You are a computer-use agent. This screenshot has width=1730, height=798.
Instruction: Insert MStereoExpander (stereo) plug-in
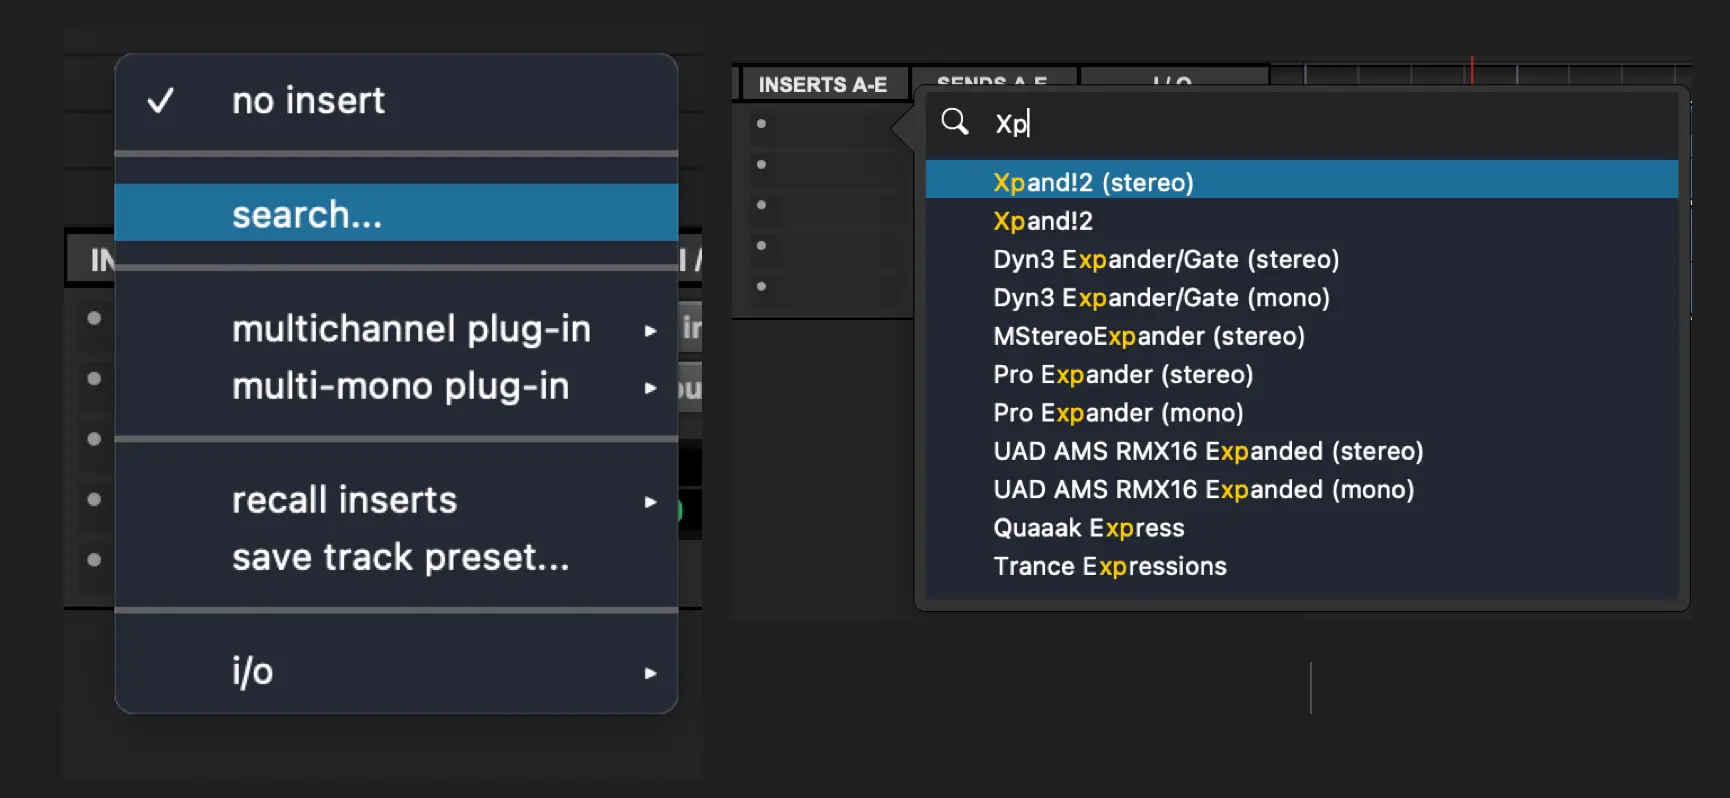[x=1148, y=336]
